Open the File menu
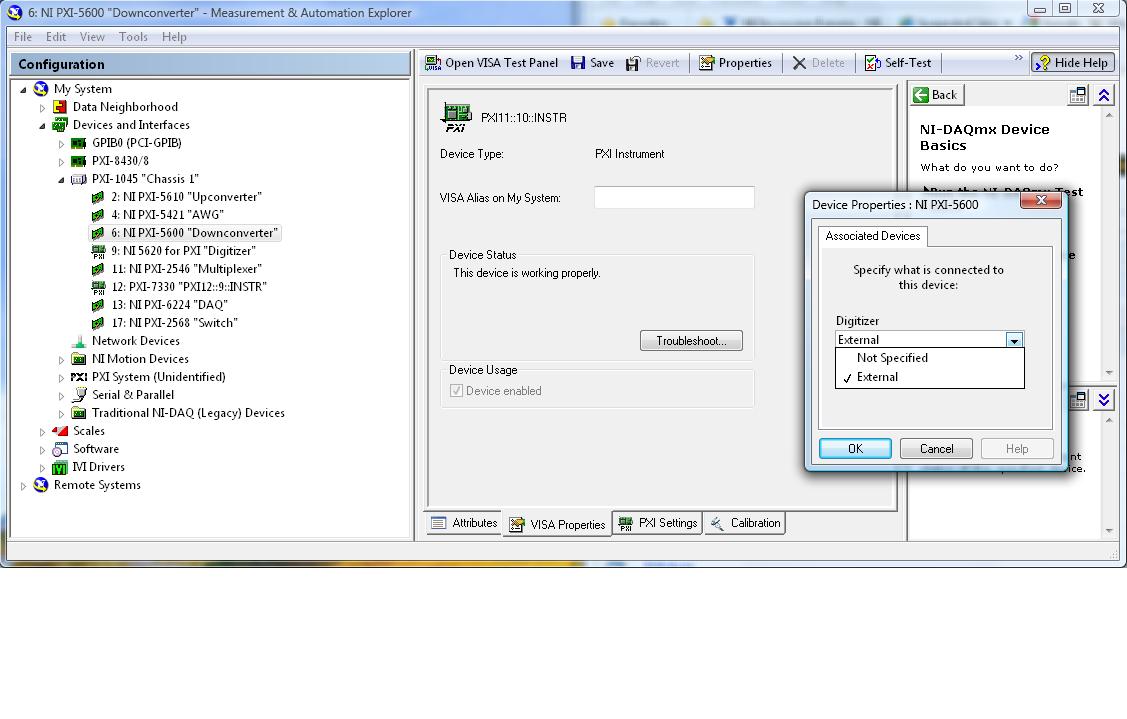This screenshot has width=1127, height=719. (23, 37)
